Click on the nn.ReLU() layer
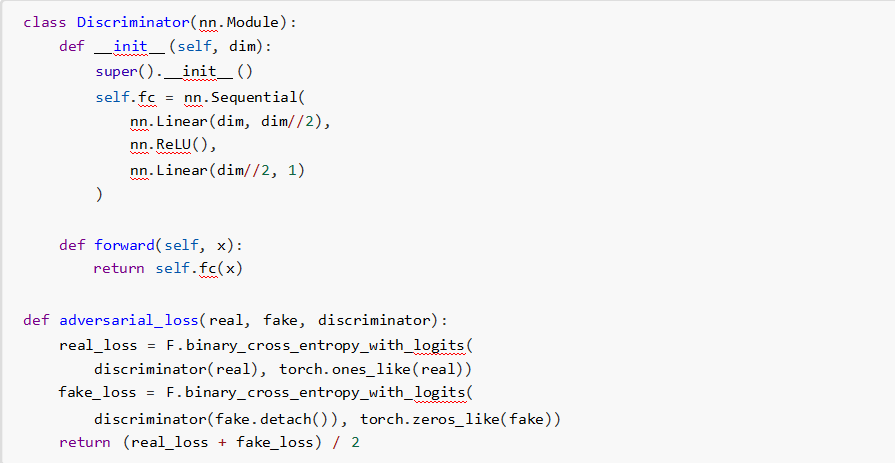The image size is (895, 463). [173, 145]
